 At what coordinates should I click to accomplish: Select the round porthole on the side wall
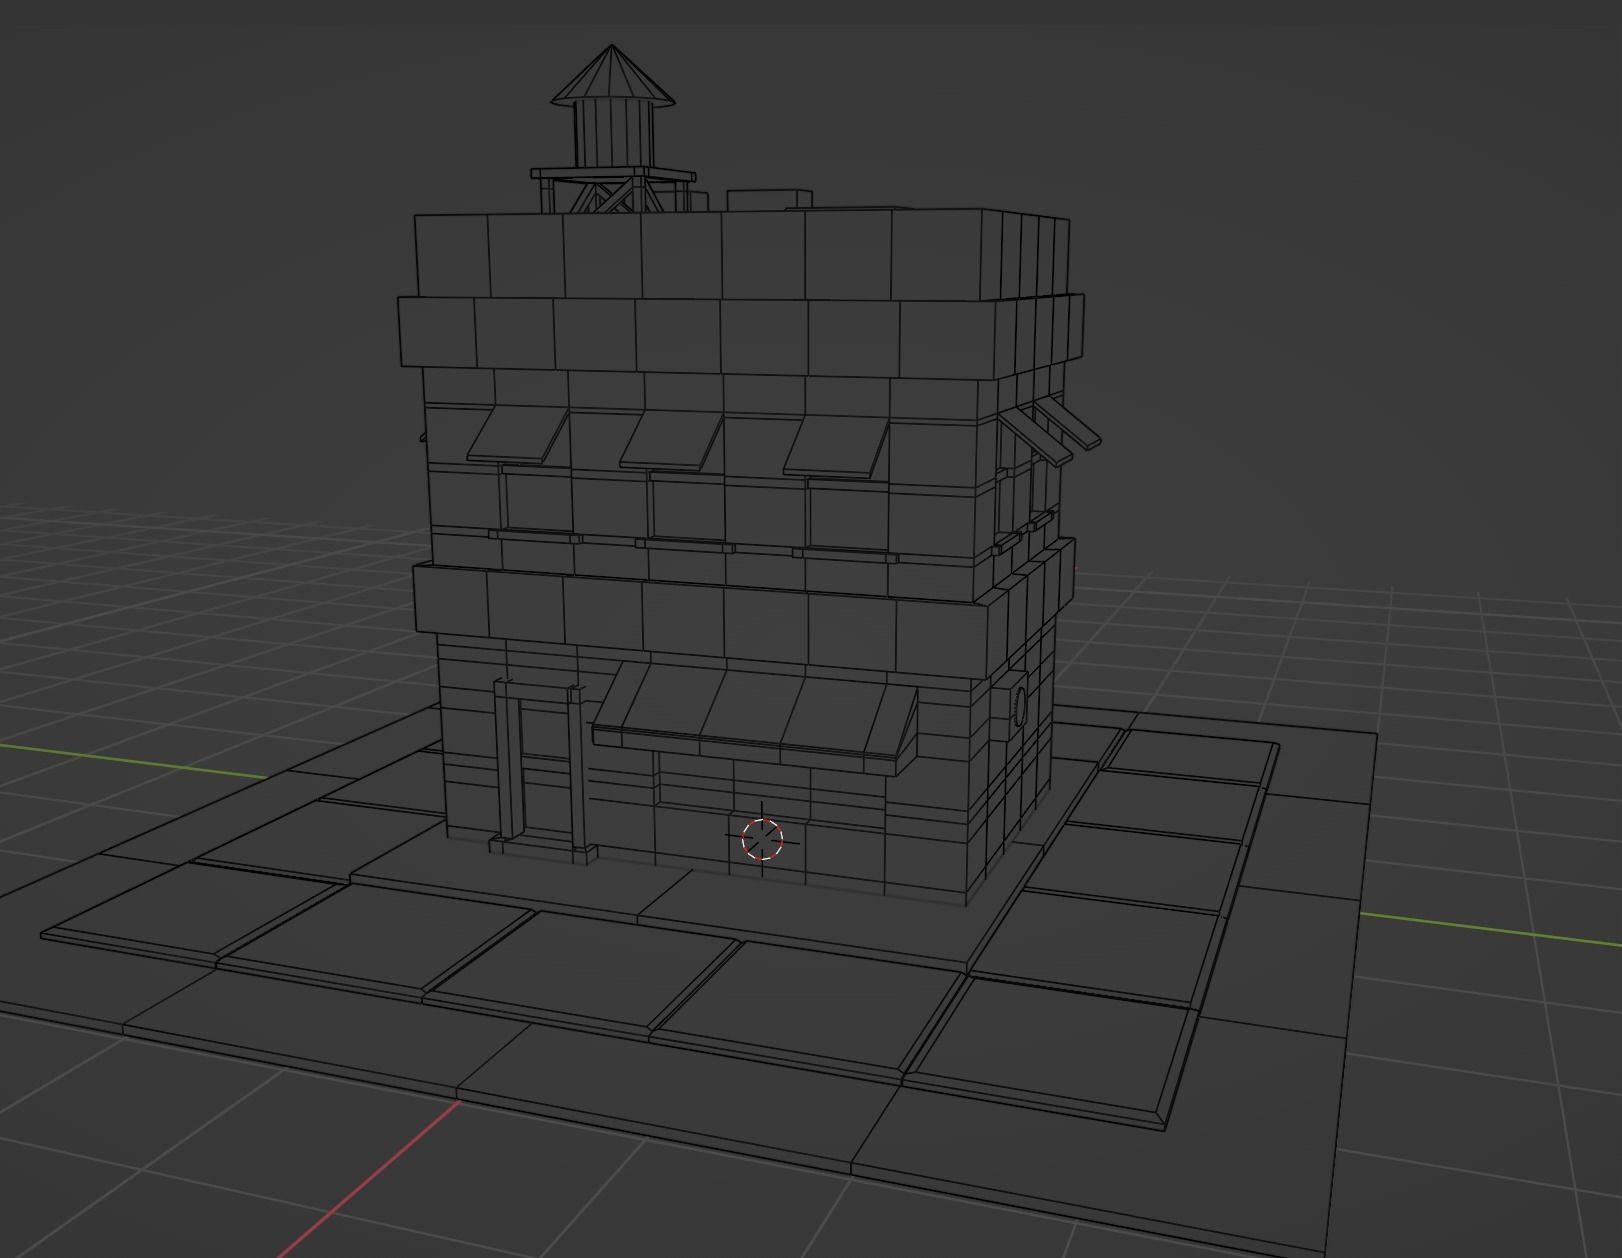1019,705
